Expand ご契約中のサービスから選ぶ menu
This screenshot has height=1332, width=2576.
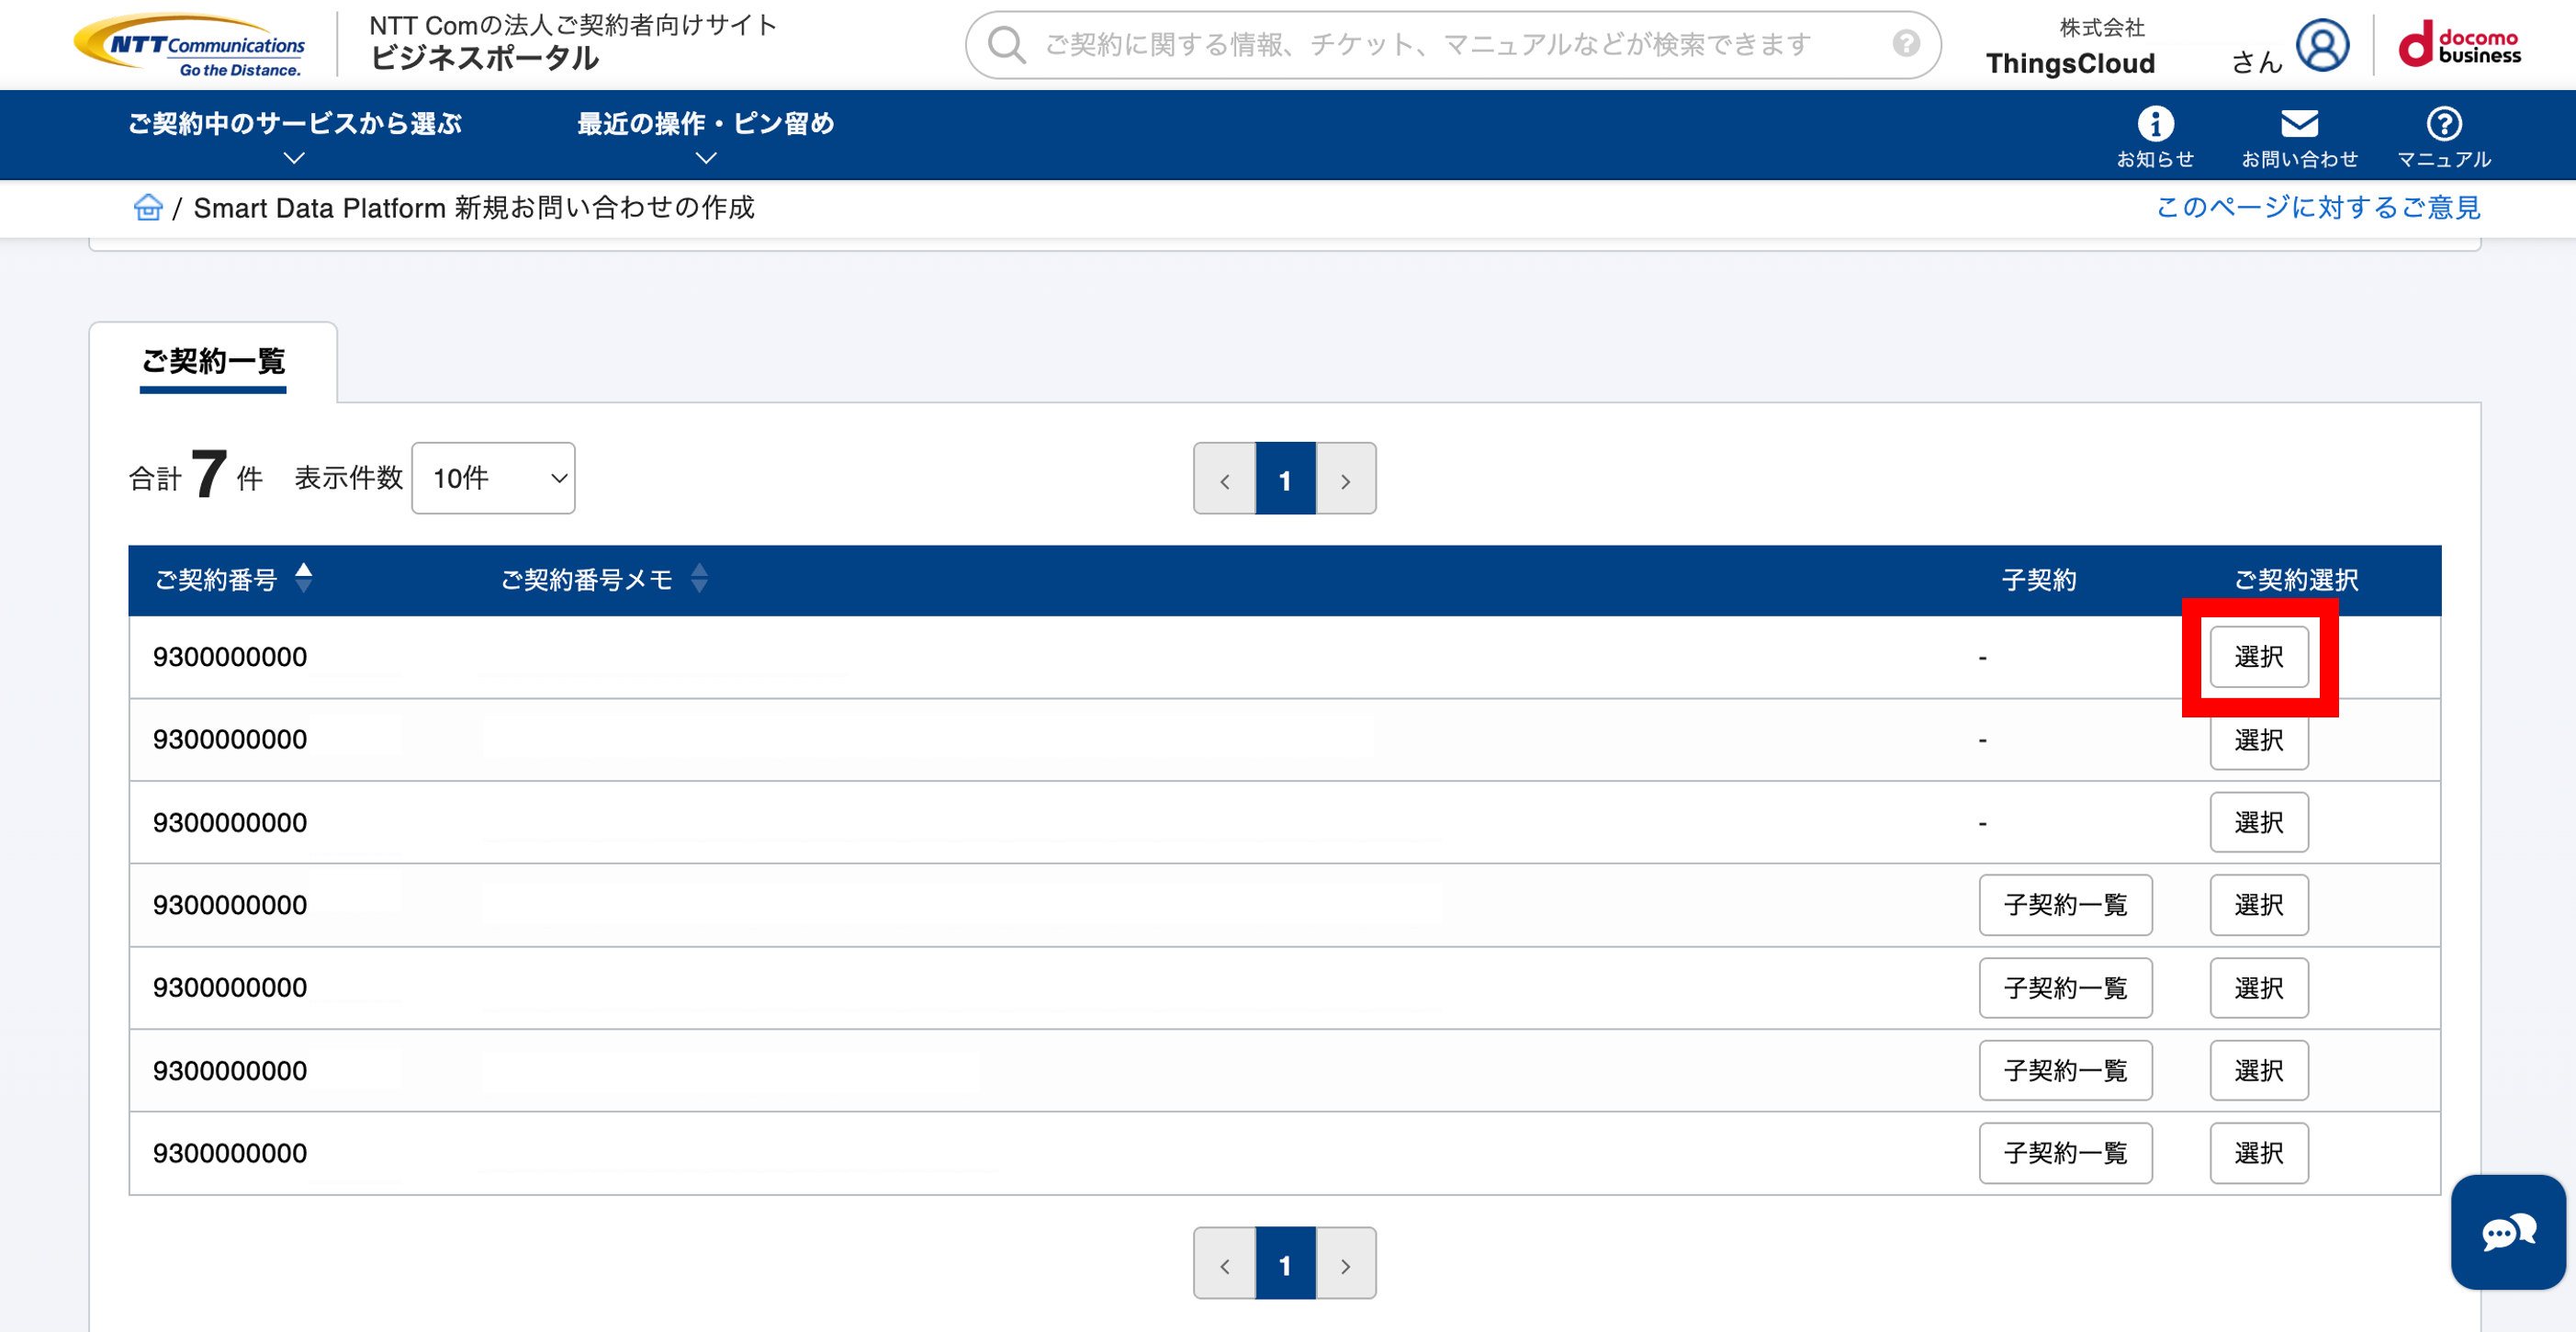point(294,136)
